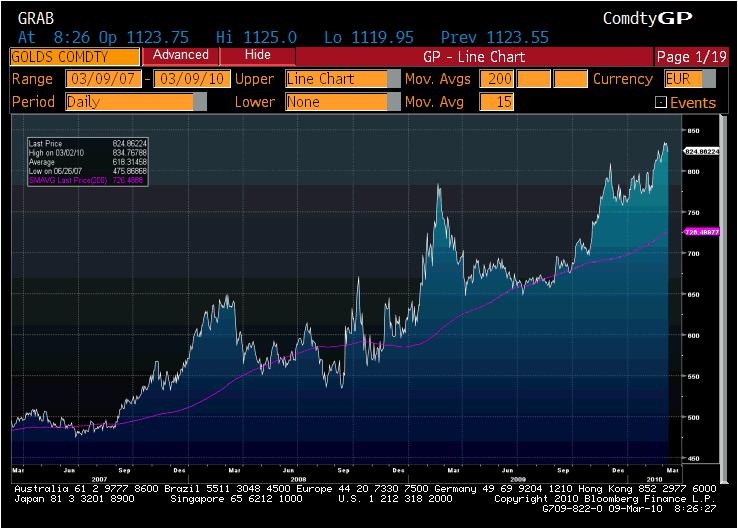738x529 pixels.
Task: Click the second empty Mov. Avgs field
Action: pos(533,79)
